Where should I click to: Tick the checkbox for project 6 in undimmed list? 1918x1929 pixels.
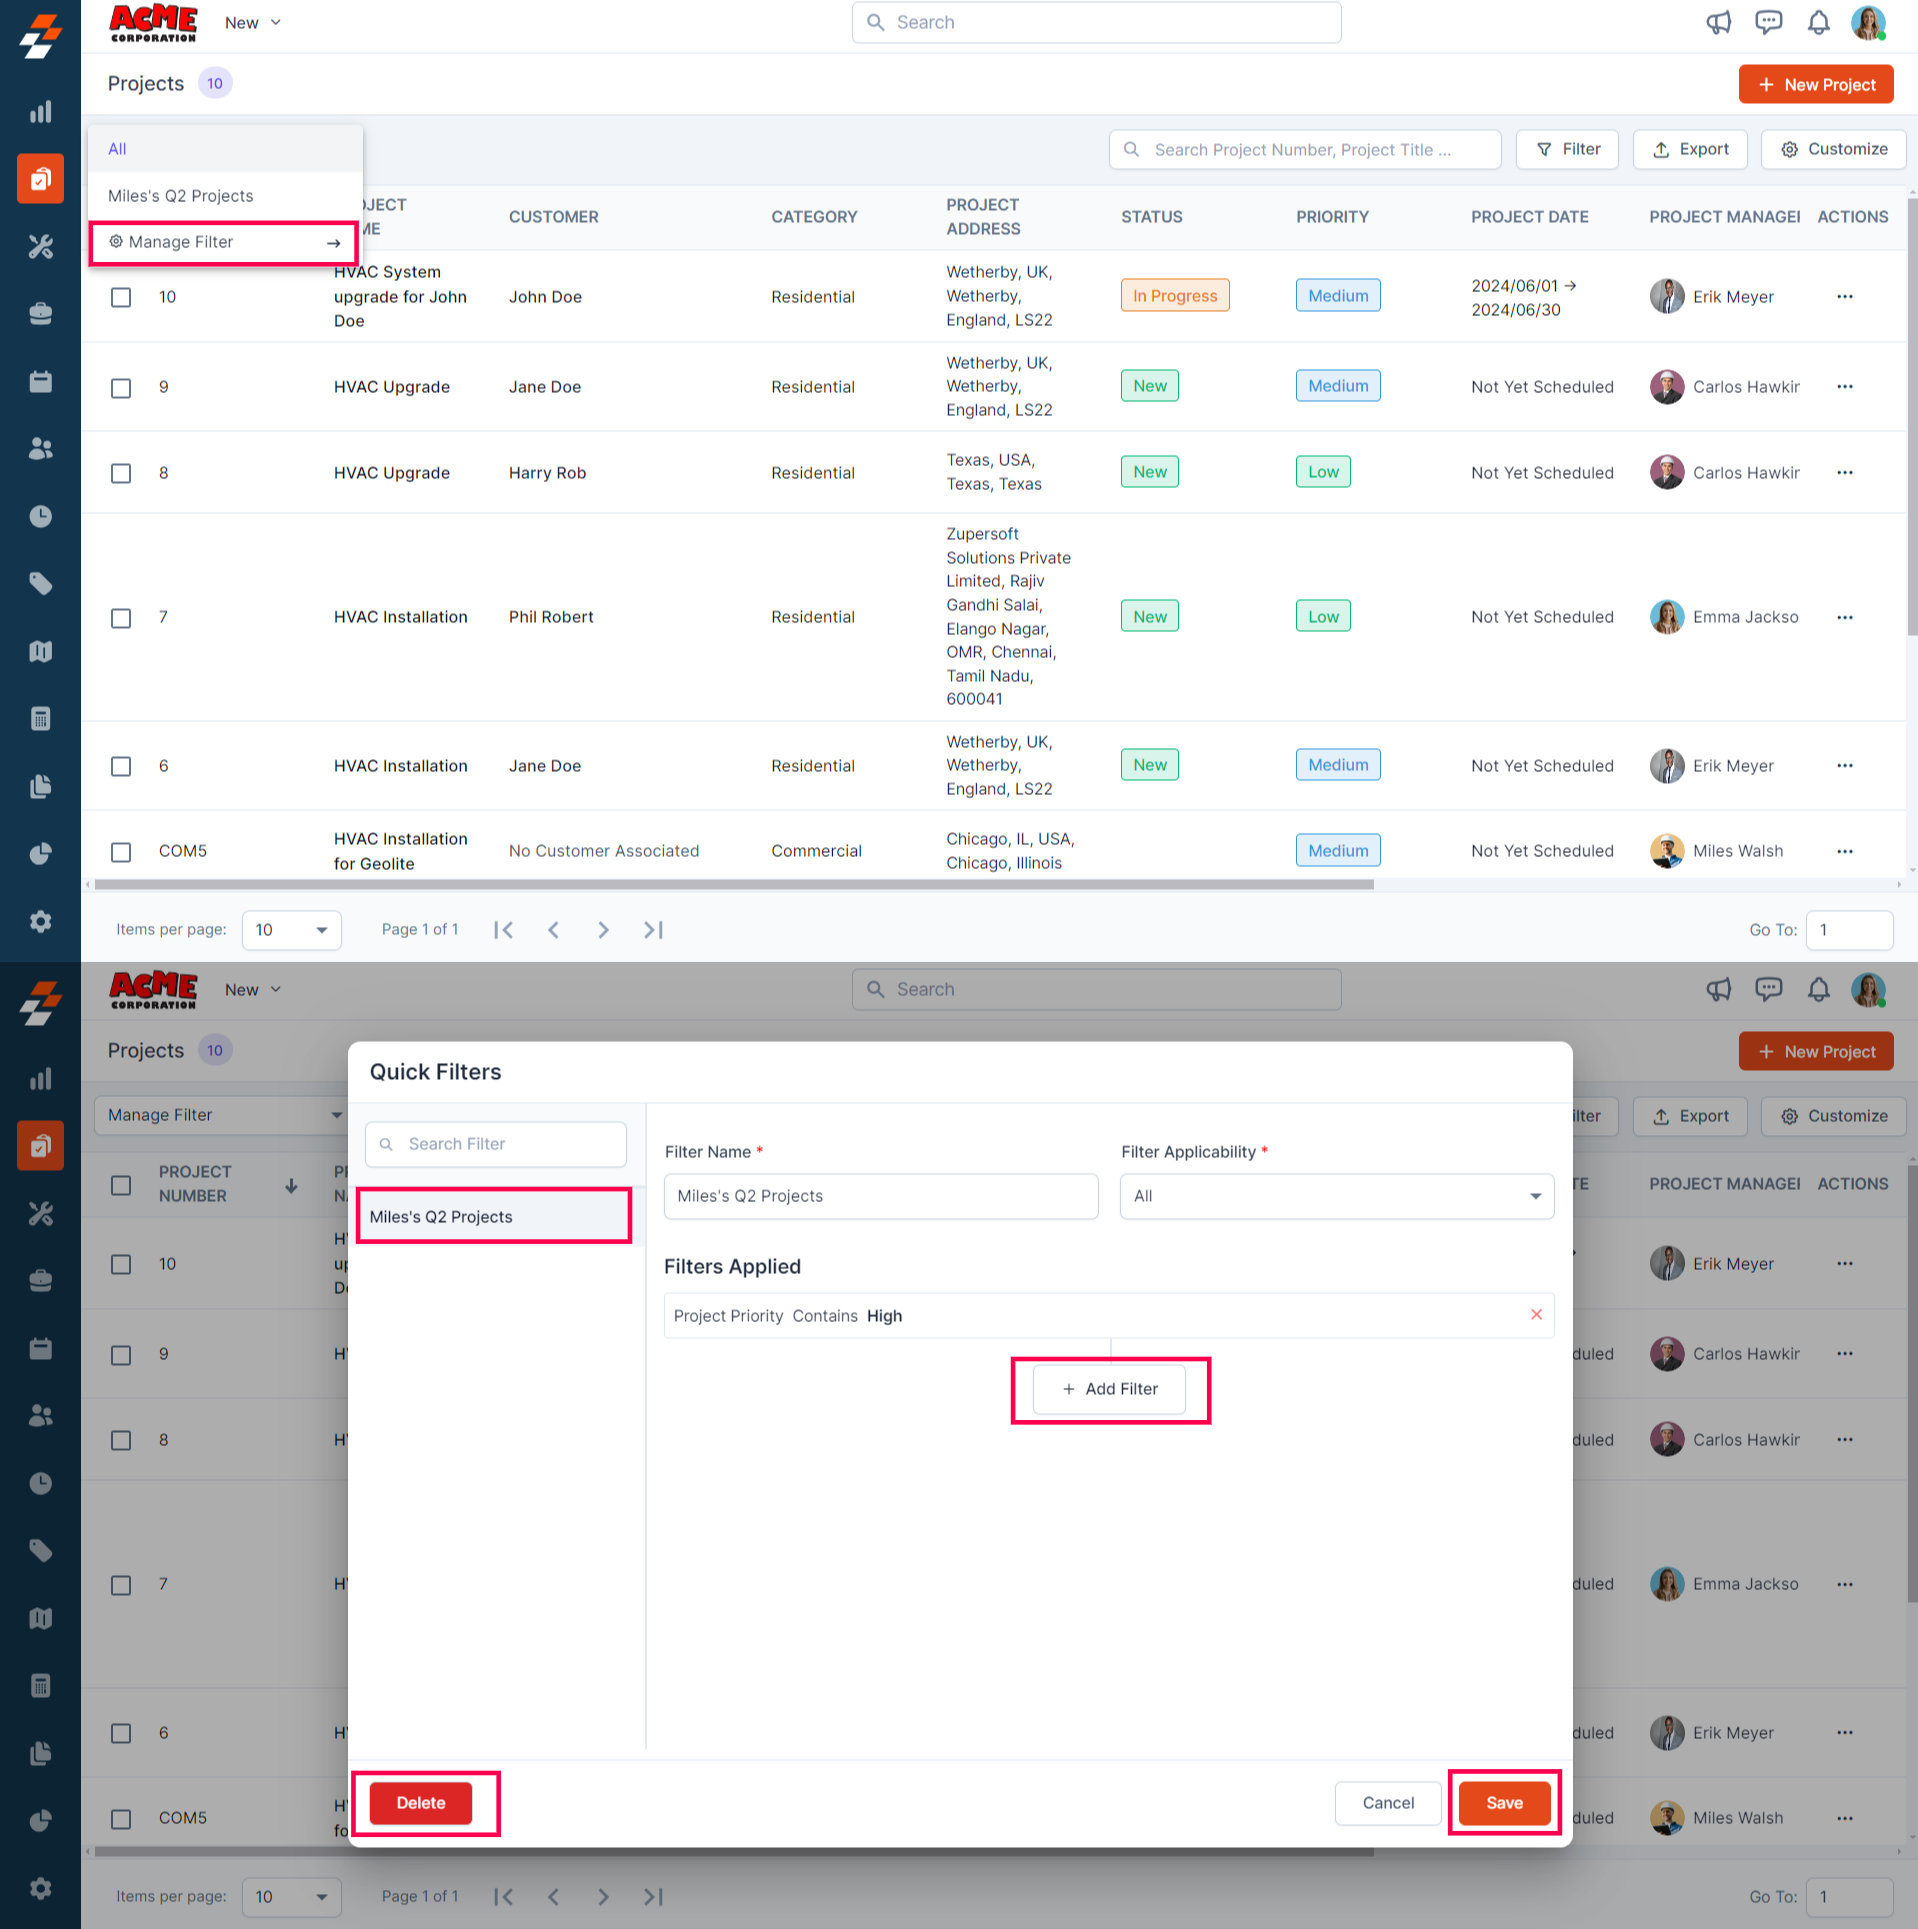(121, 767)
